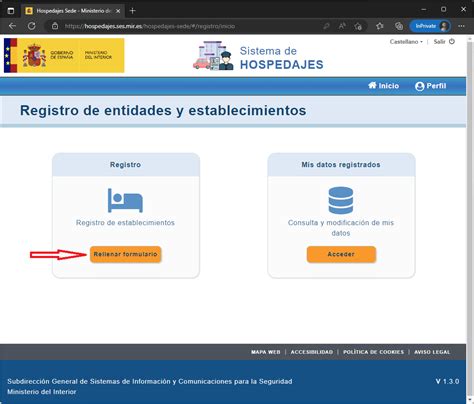
Task: Click the database icon in Mis datos card
Action: coord(341,200)
